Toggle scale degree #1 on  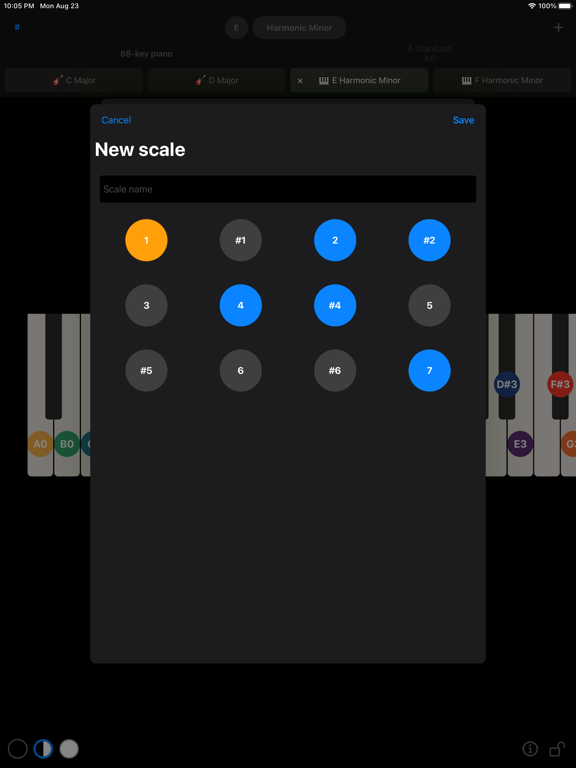[240, 240]
